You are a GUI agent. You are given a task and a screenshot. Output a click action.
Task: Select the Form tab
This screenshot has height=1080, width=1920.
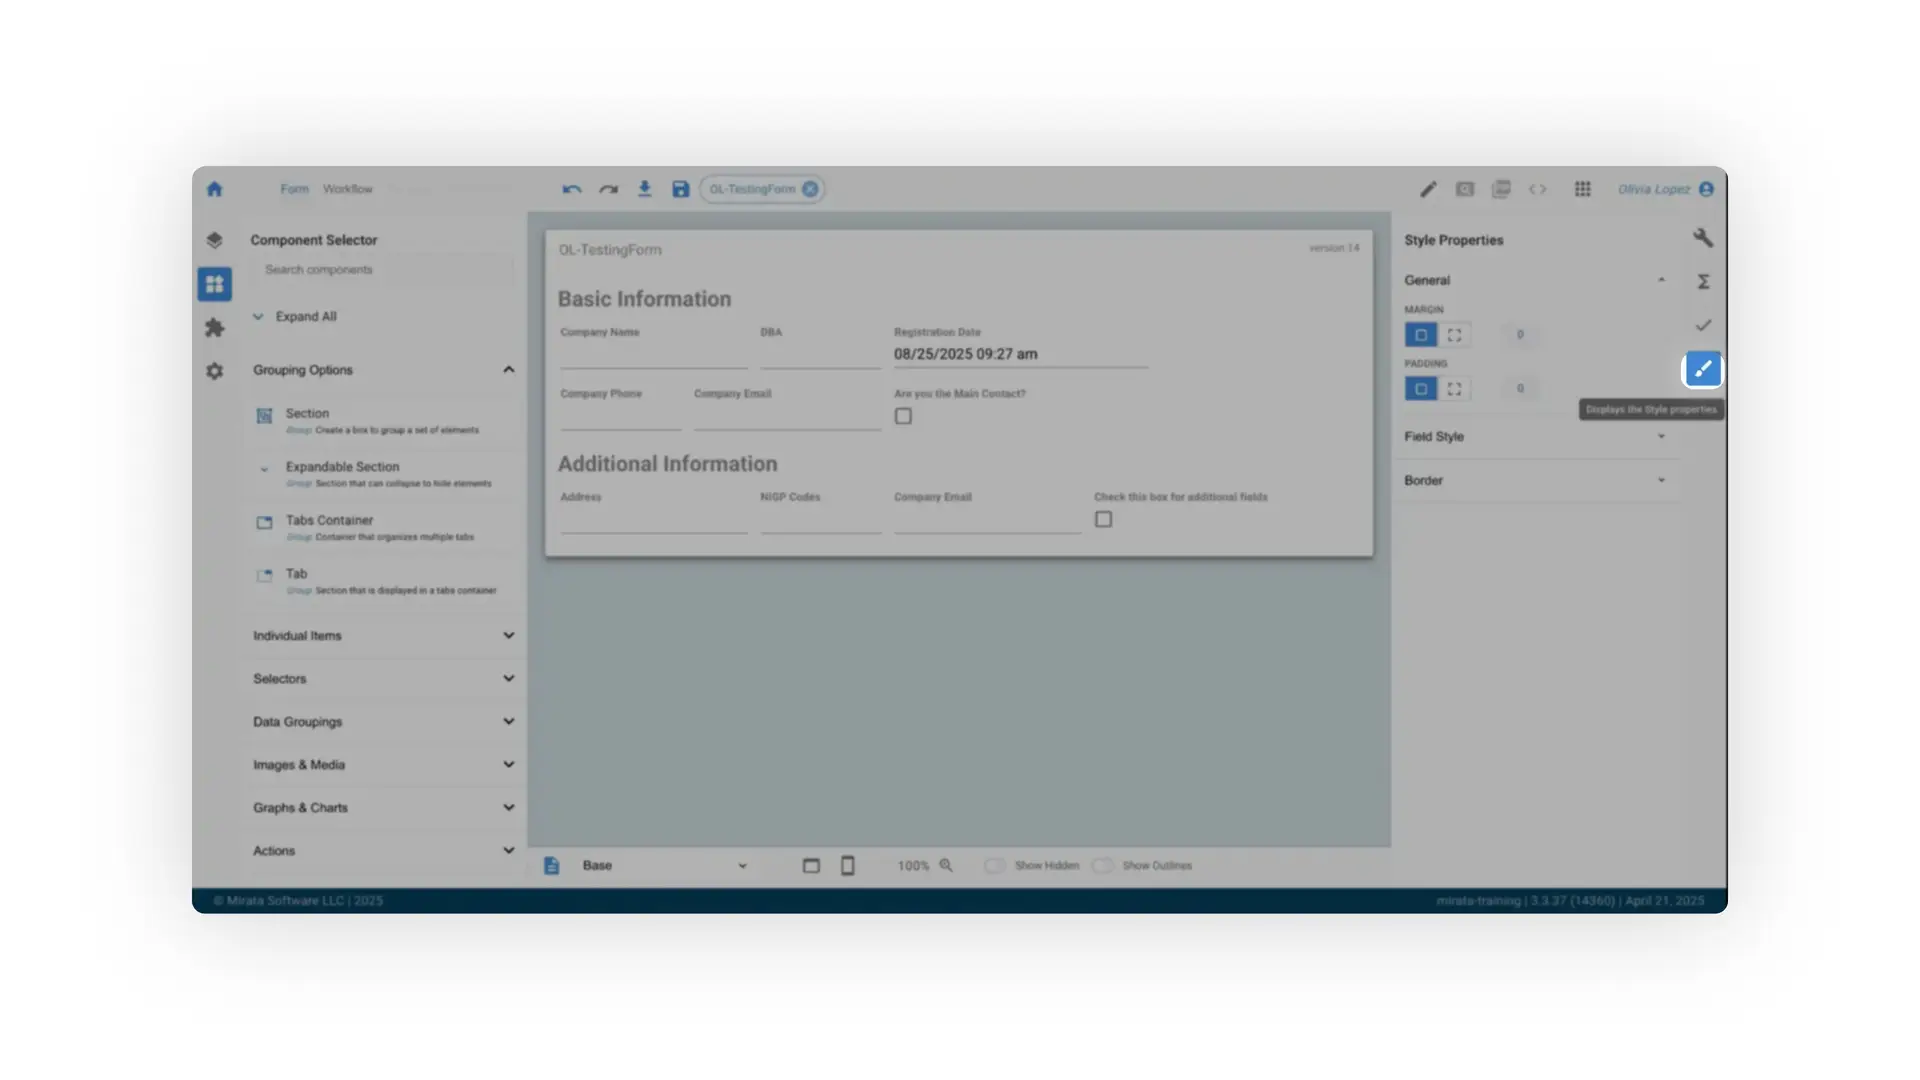[x=294, y=188]
